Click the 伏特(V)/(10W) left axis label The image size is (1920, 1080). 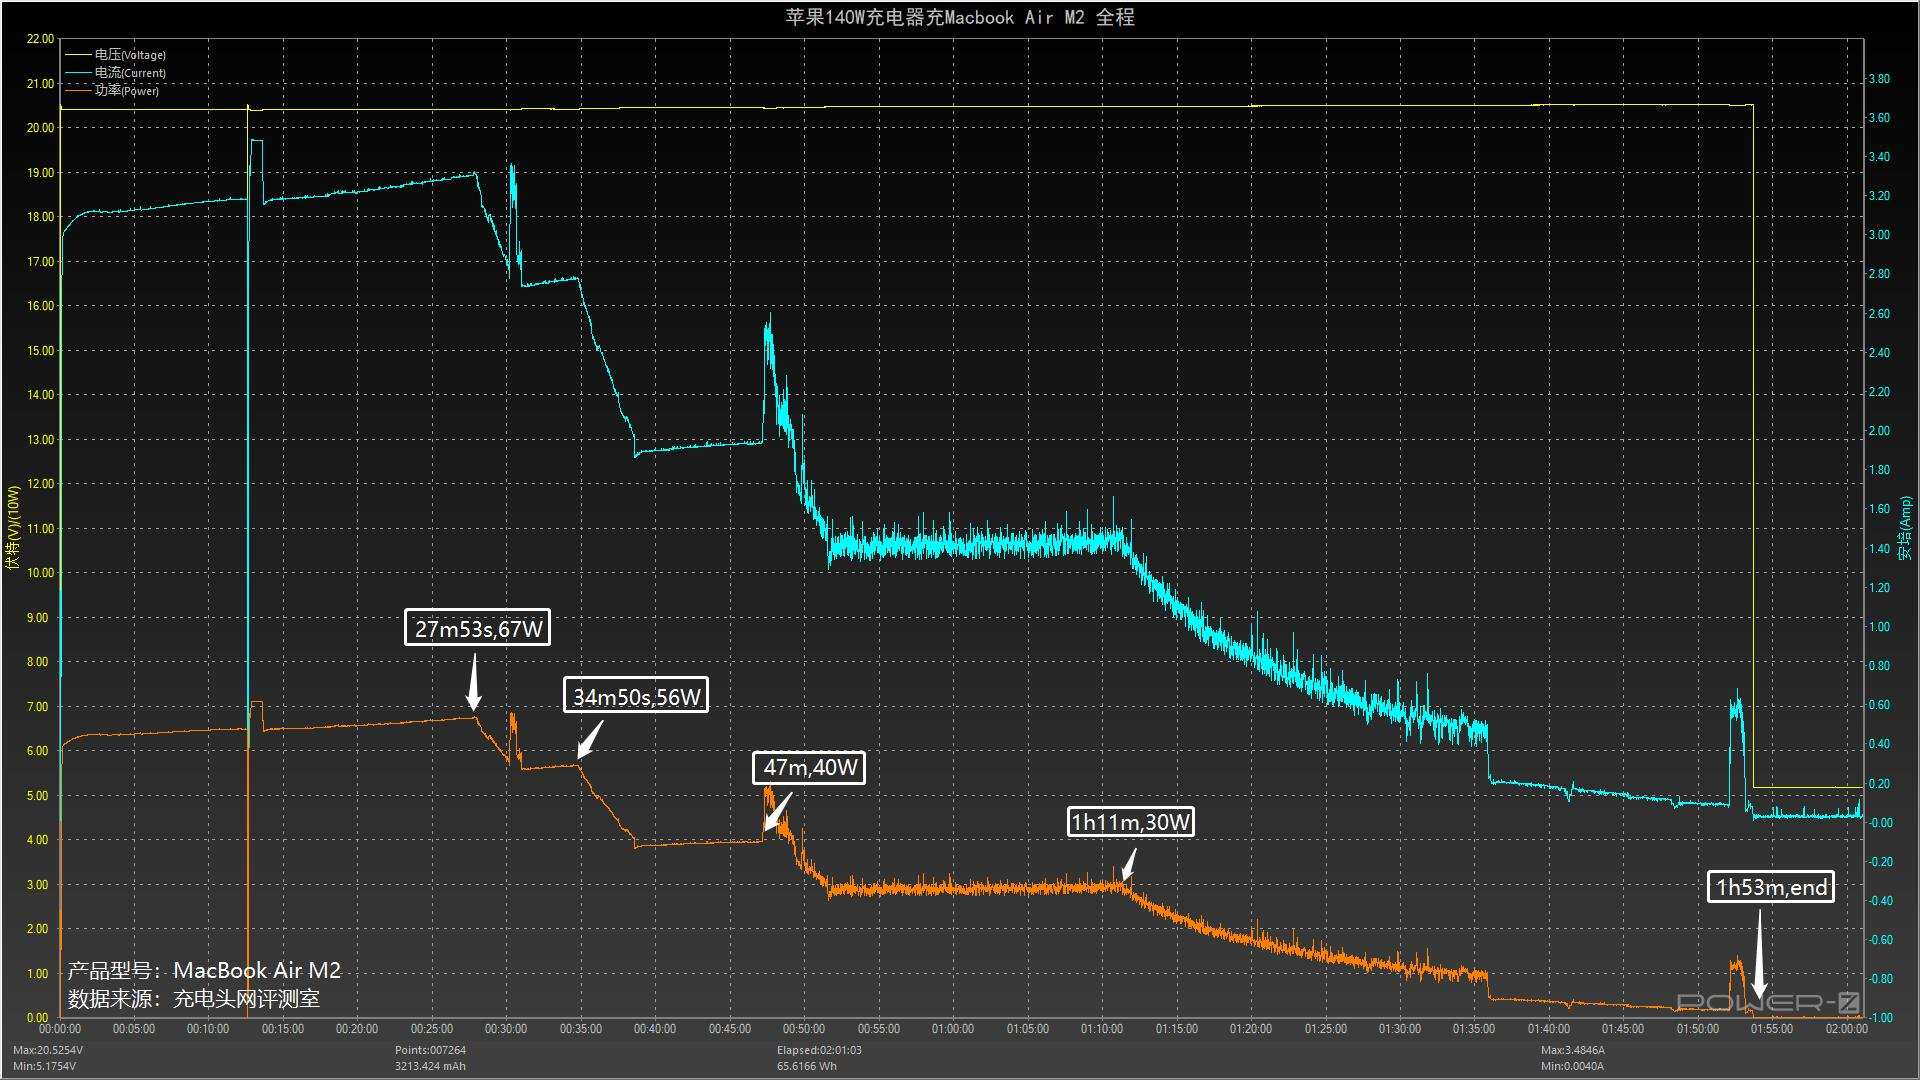tap(13, 528)
